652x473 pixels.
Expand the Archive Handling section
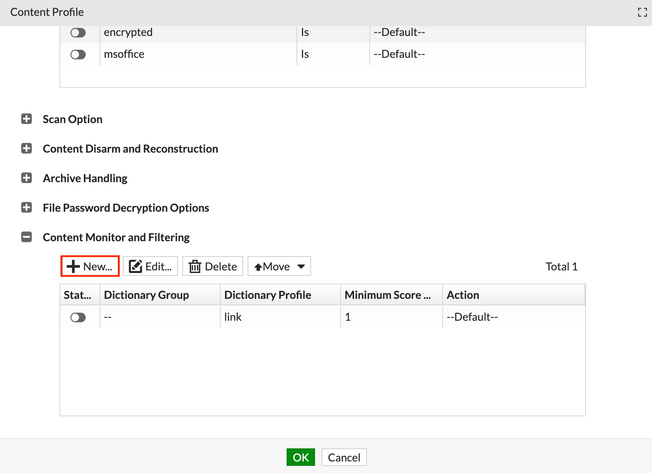click(27, 178)
